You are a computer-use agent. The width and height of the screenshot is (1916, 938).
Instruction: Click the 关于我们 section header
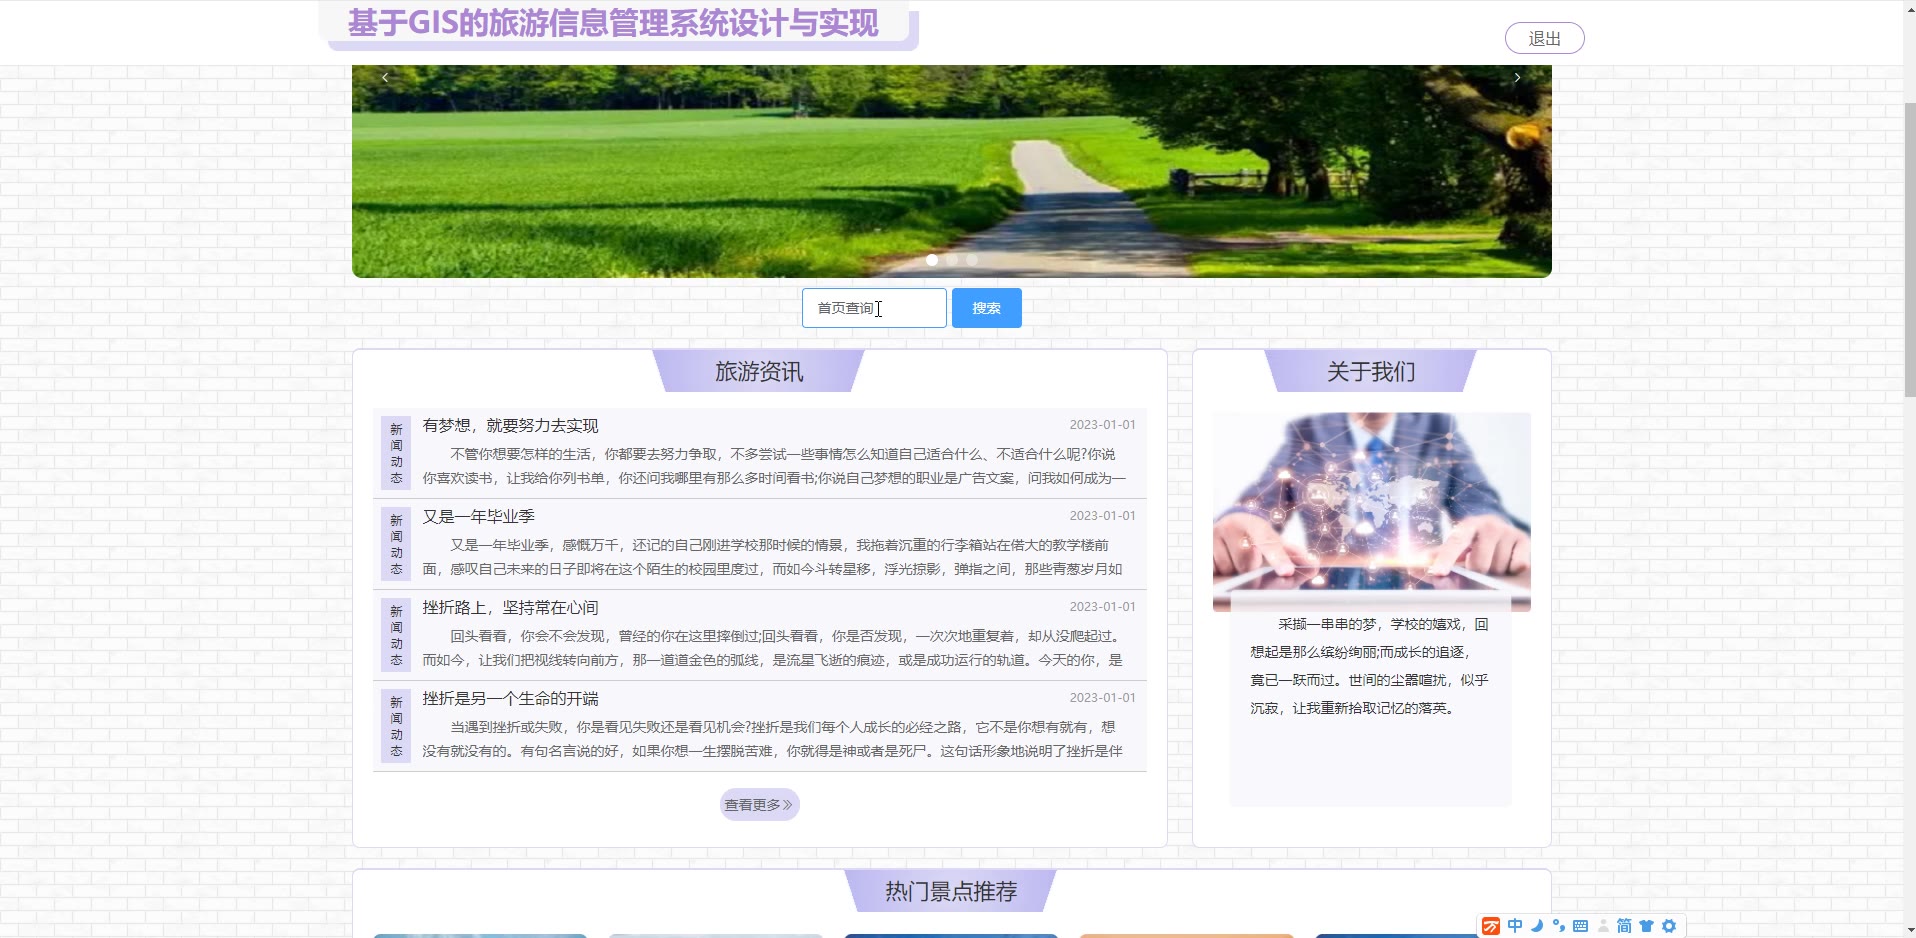click(1371, 372)
